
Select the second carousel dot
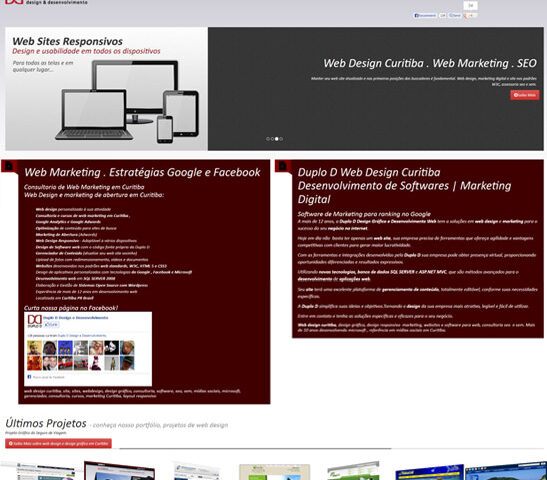[x=272, y=139]
